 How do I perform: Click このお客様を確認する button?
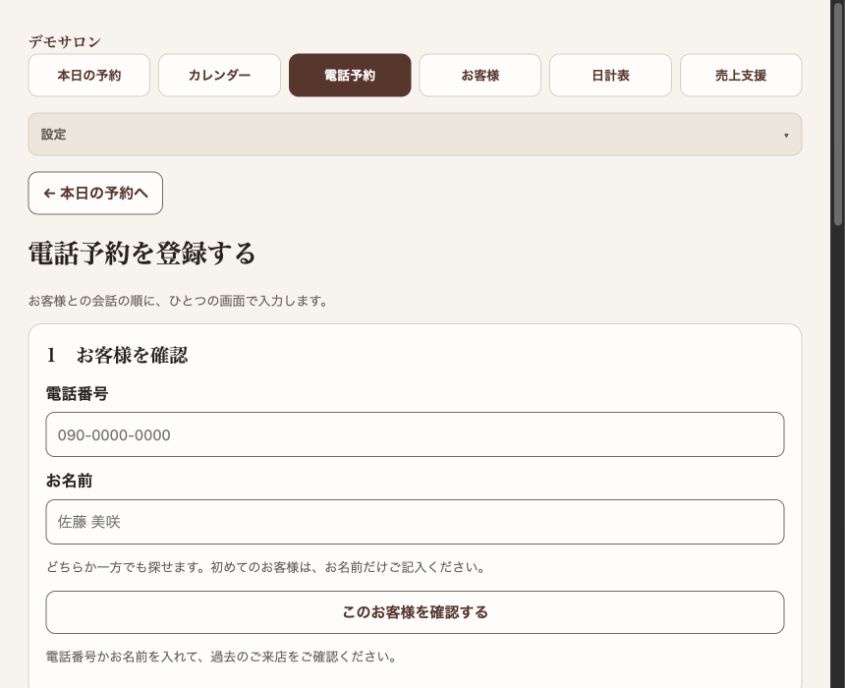pyautogui.click(x=415, y=612)
